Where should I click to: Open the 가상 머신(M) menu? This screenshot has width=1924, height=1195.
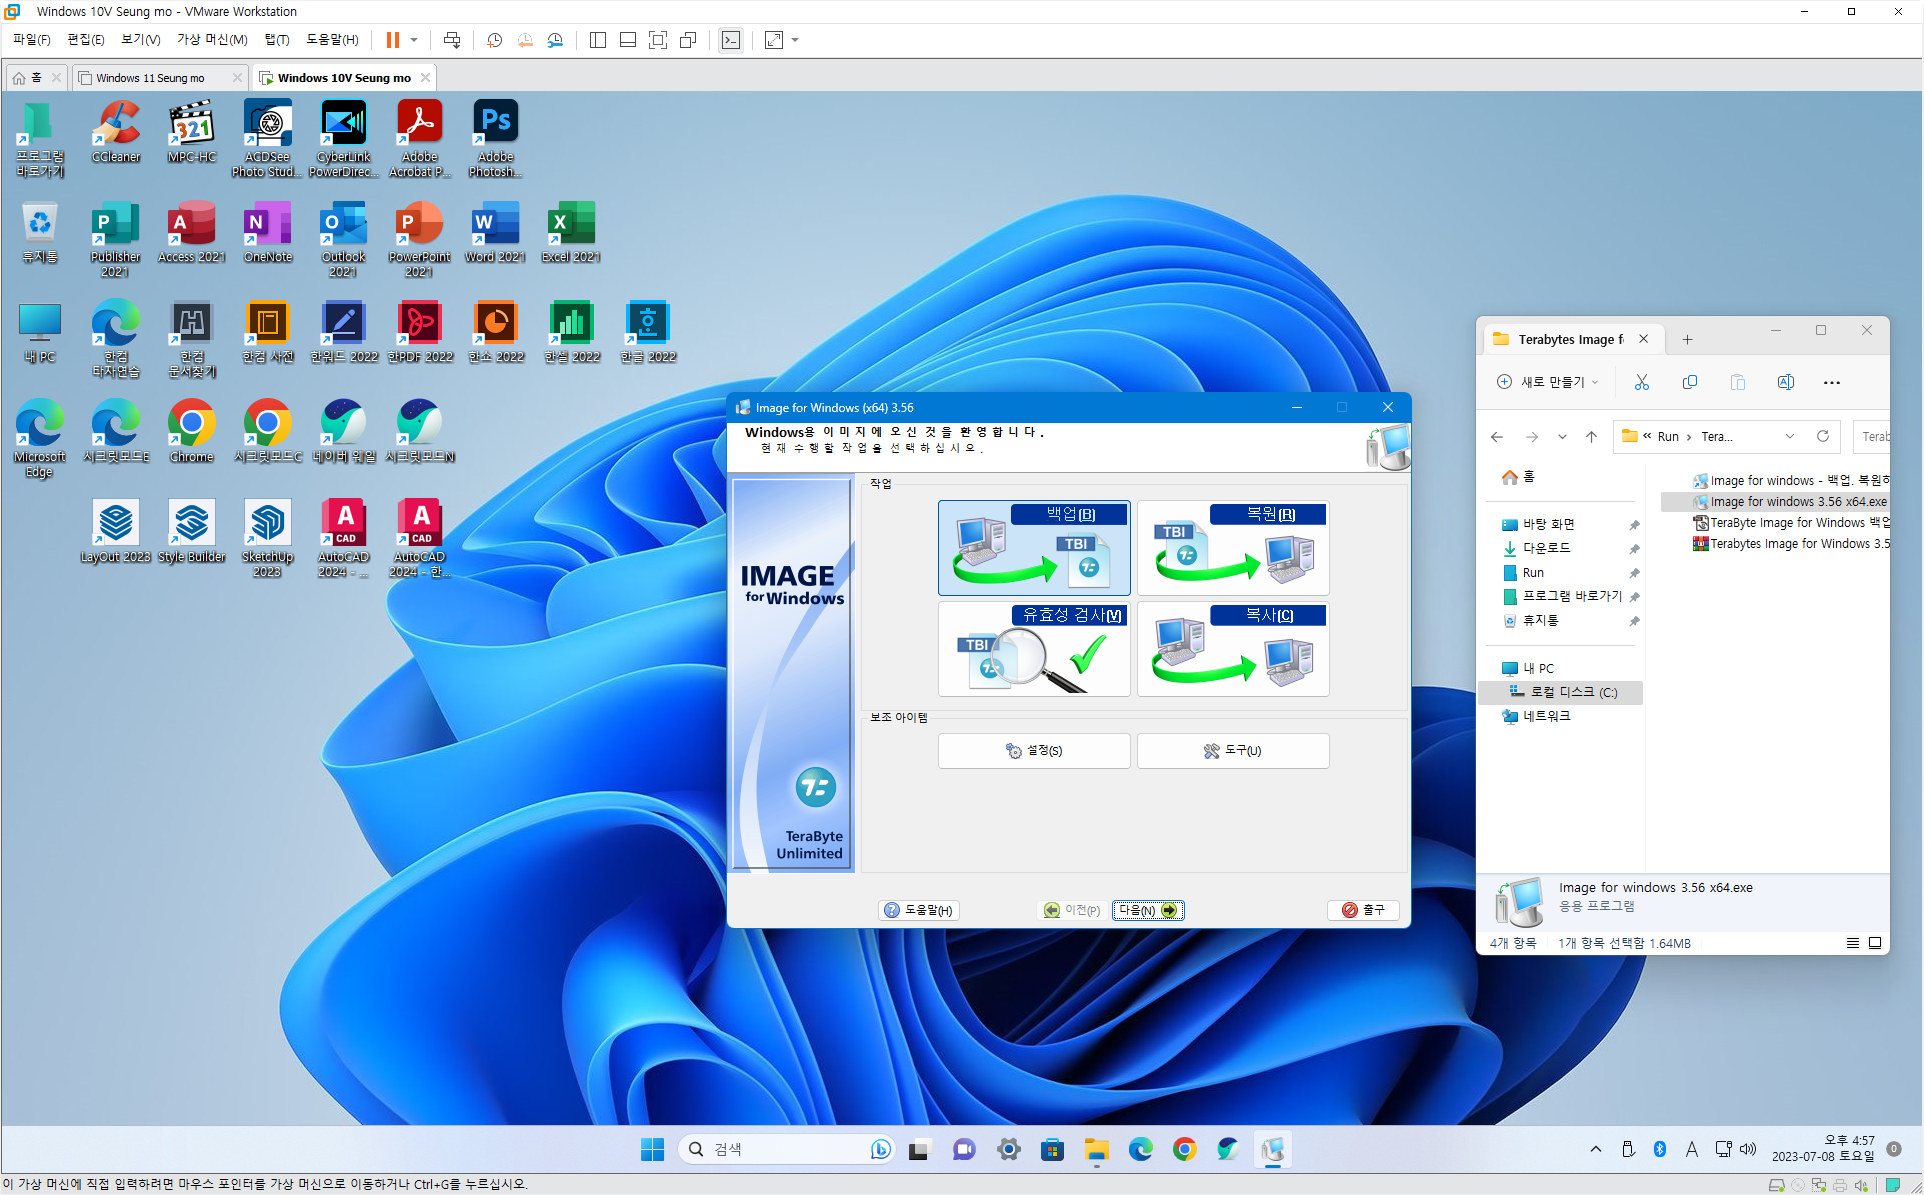pos(211,39)
